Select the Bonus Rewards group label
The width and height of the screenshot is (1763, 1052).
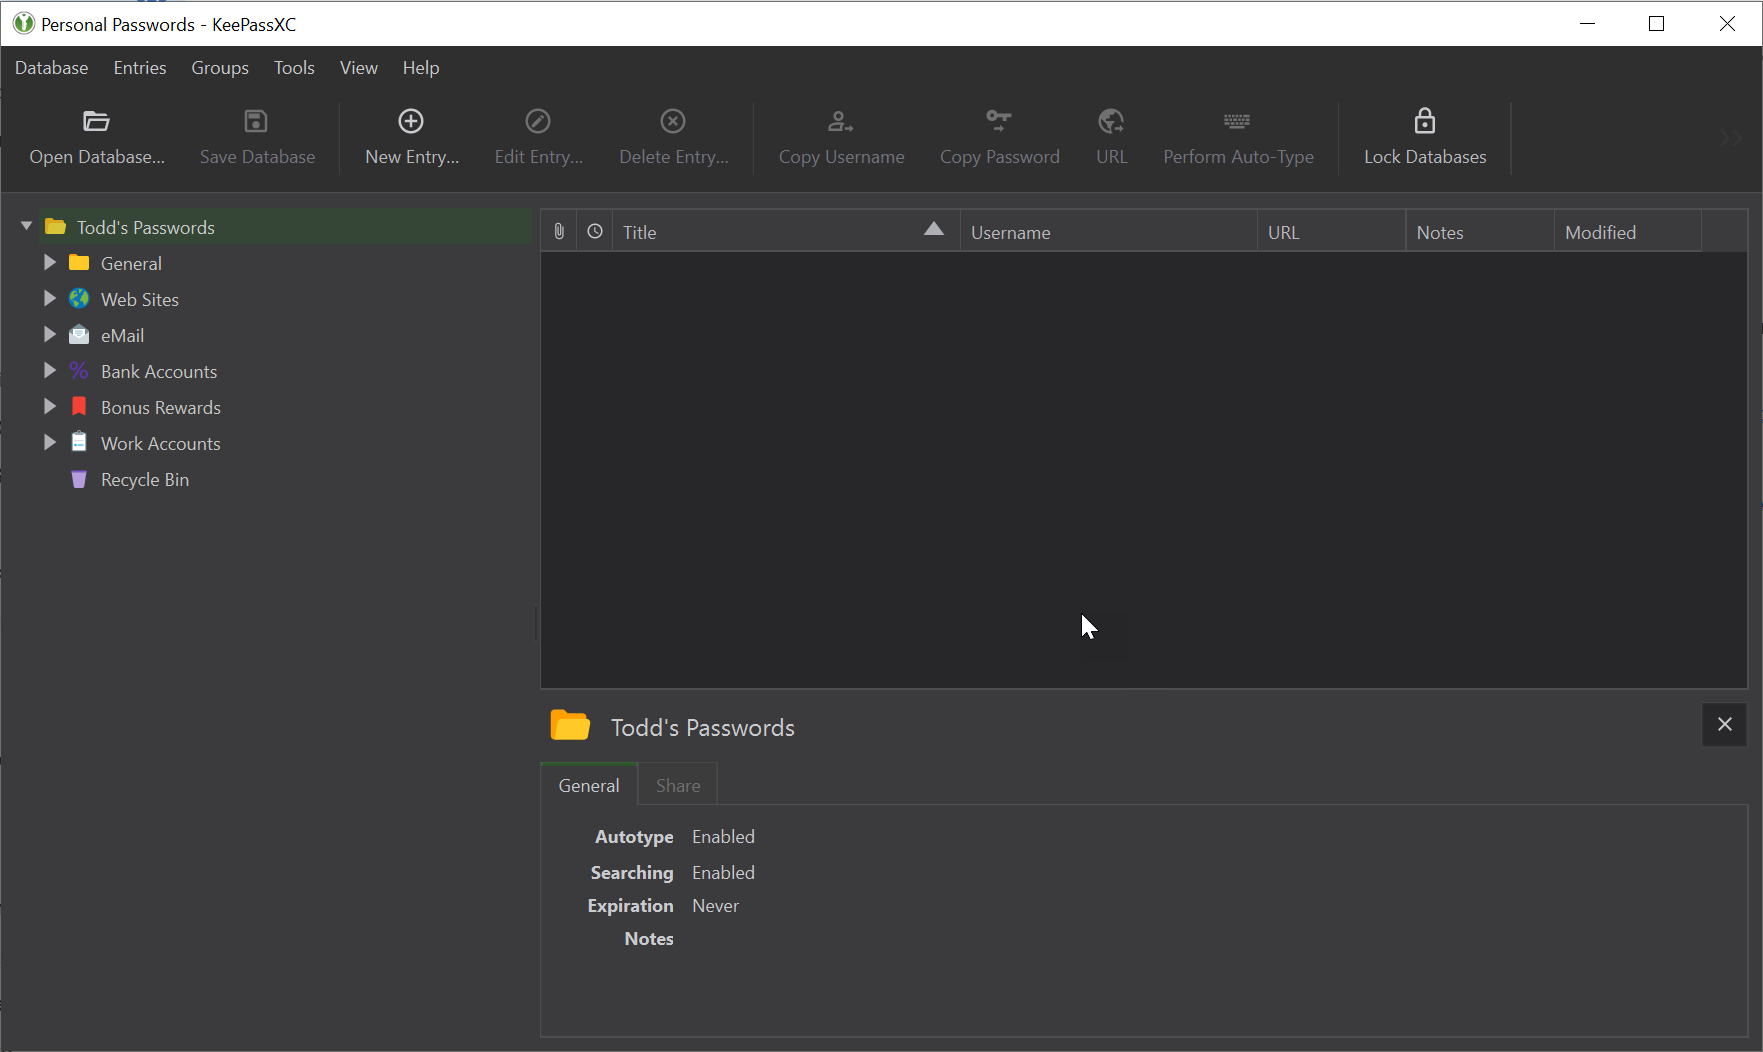coord(161,408)
